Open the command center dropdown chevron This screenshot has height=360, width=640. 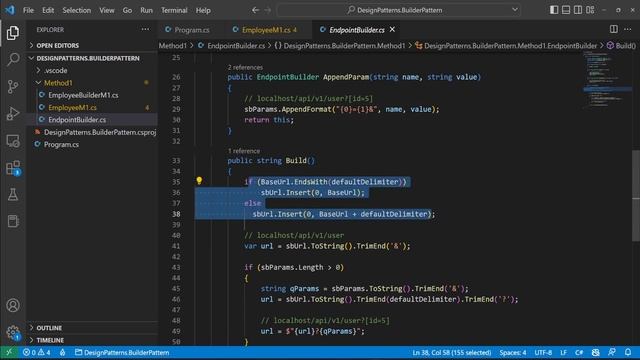click(x=514, y=10)
